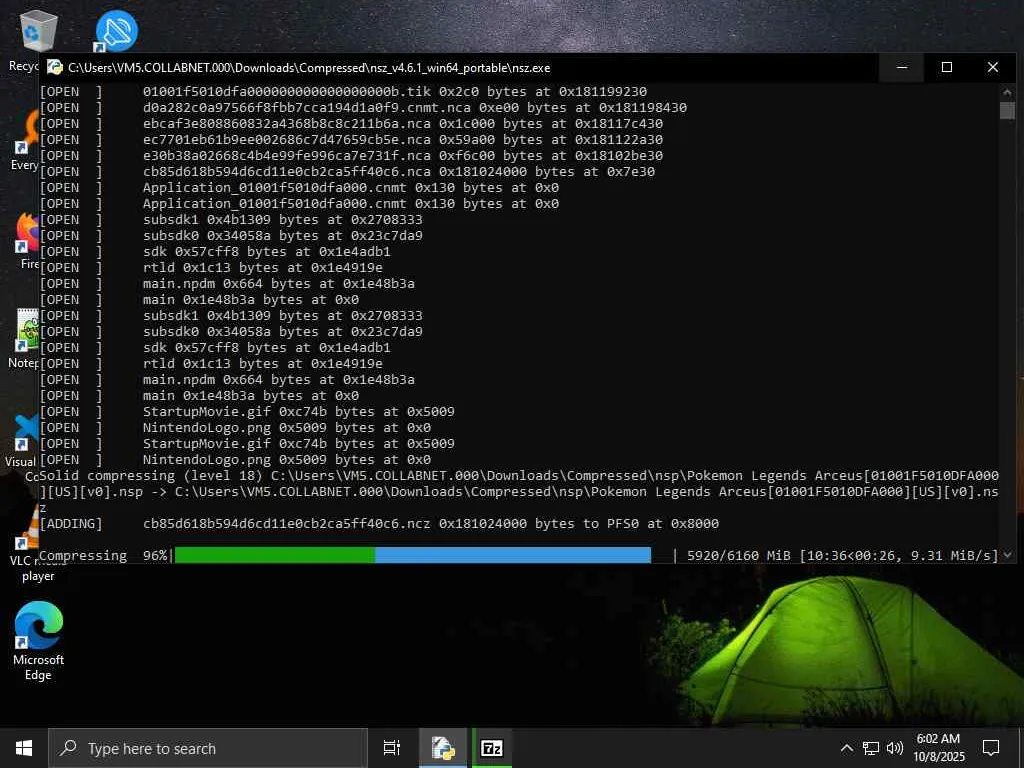Click the console title path text
The height and width of the screenshot is (768, 1024).
pos(309,68)
